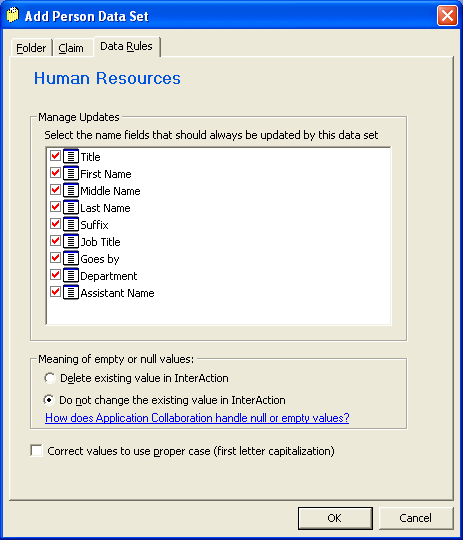
Task: Click the field icon beside Middle Name
Action: click(71, 190)
